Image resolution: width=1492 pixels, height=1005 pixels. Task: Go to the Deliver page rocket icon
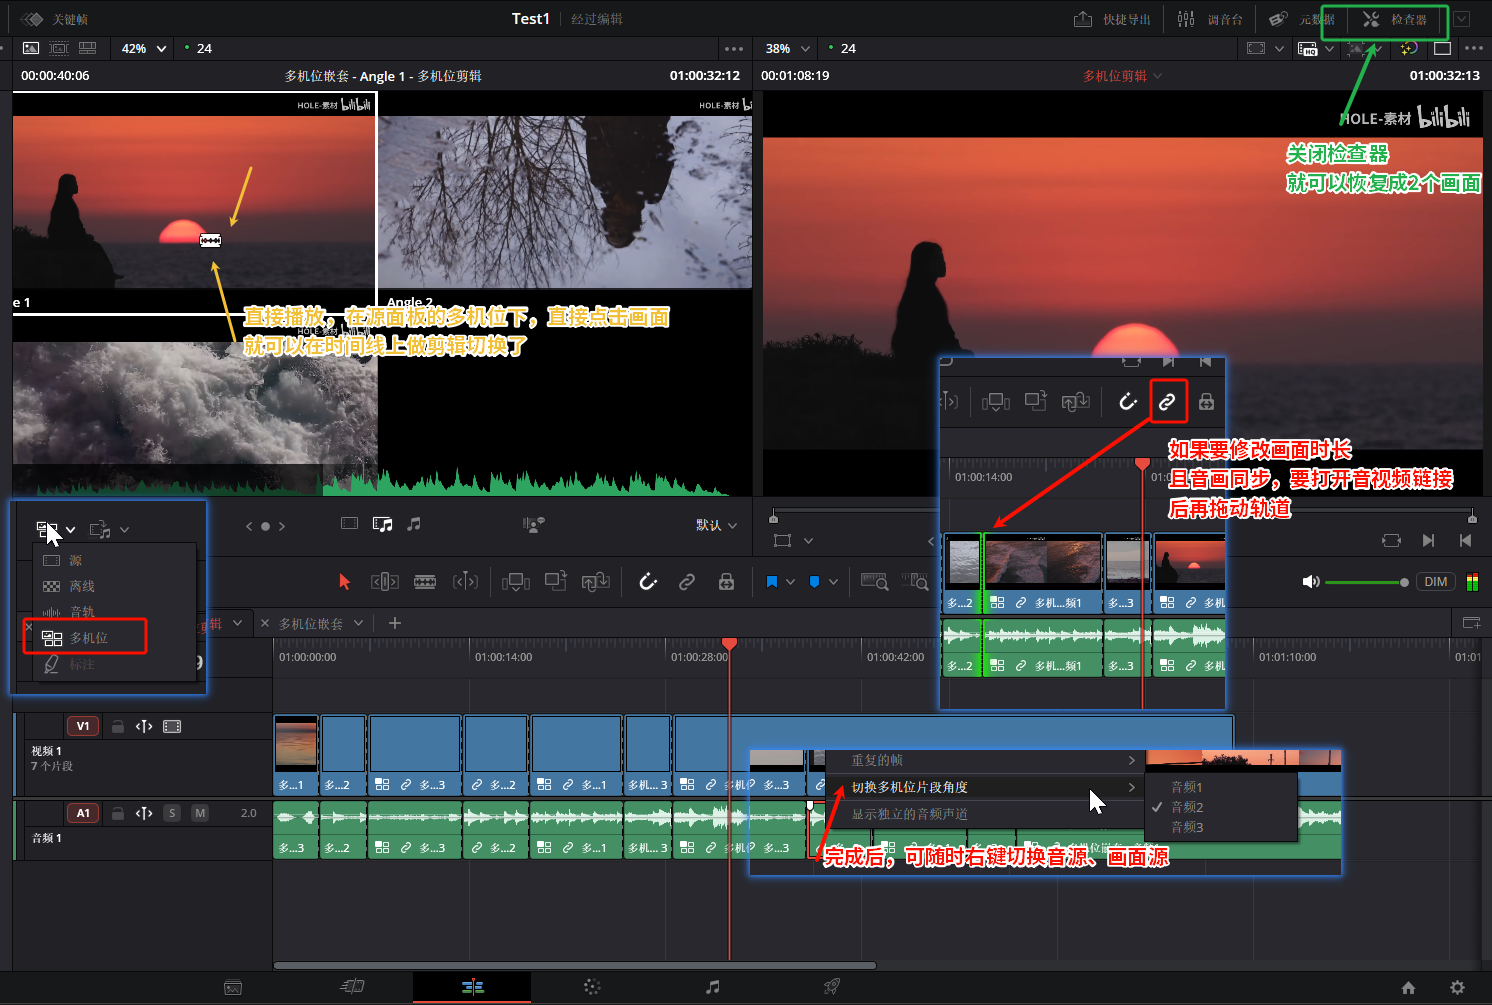tap(831, 987)
